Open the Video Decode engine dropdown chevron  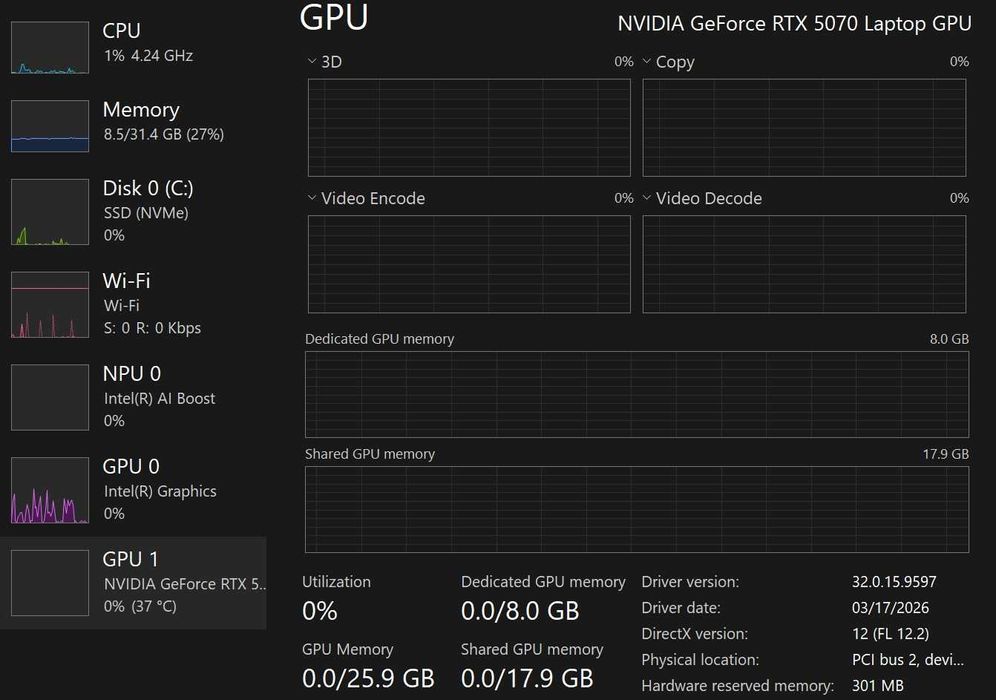[x=647, y=198]
